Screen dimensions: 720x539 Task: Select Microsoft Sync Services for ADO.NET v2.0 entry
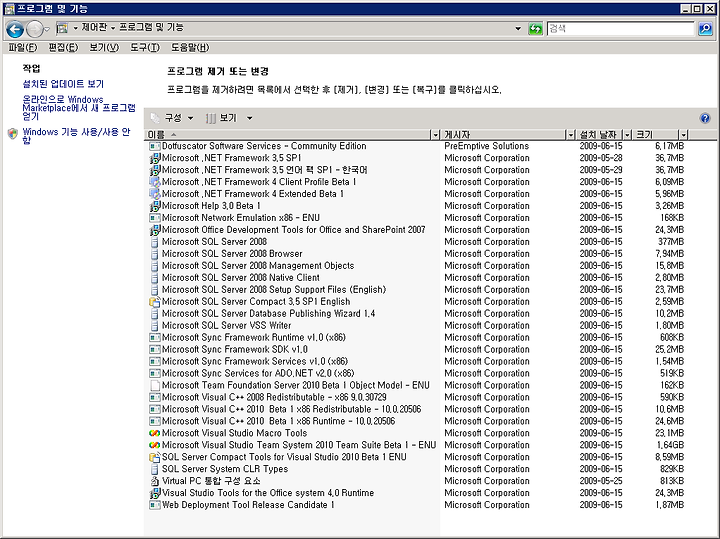(416, 373)
